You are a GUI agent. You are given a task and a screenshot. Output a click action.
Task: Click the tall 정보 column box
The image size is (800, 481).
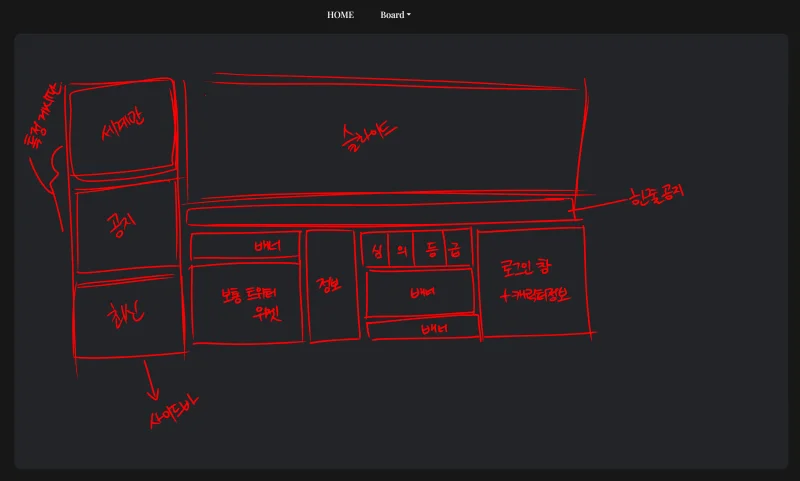pyautogui.click(x=333, y=286)
